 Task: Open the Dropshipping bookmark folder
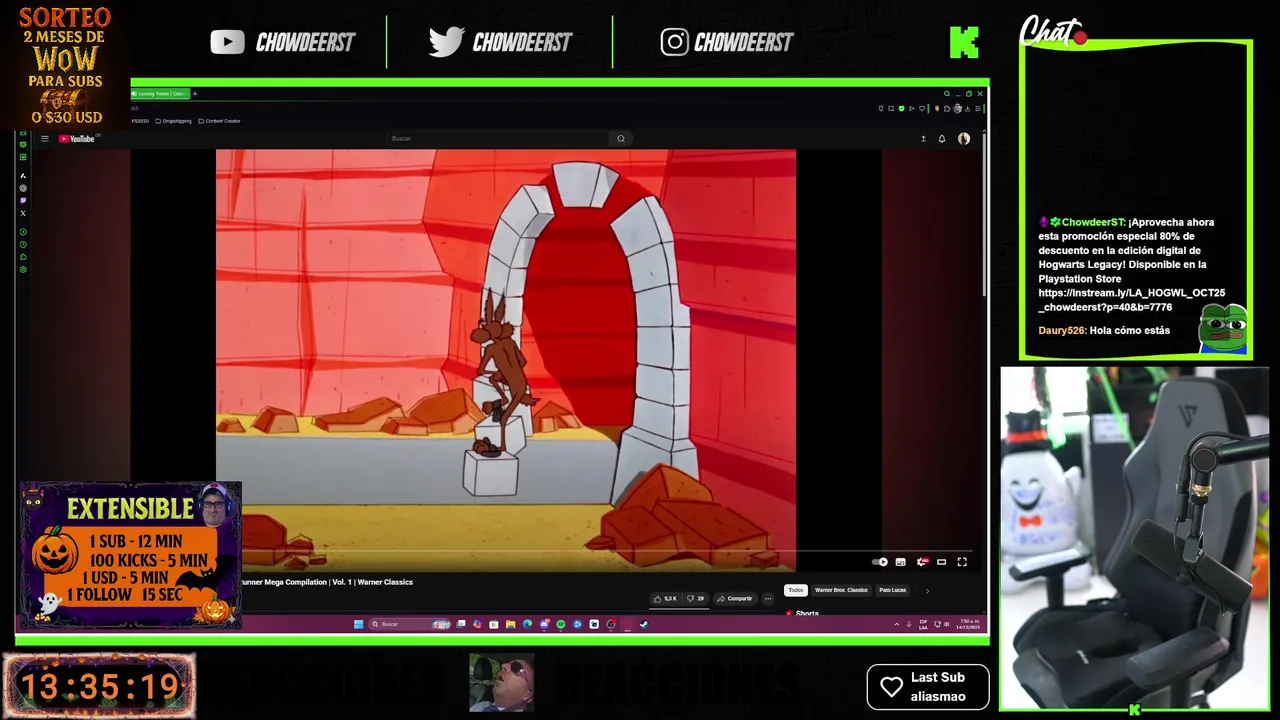(172, 121)
